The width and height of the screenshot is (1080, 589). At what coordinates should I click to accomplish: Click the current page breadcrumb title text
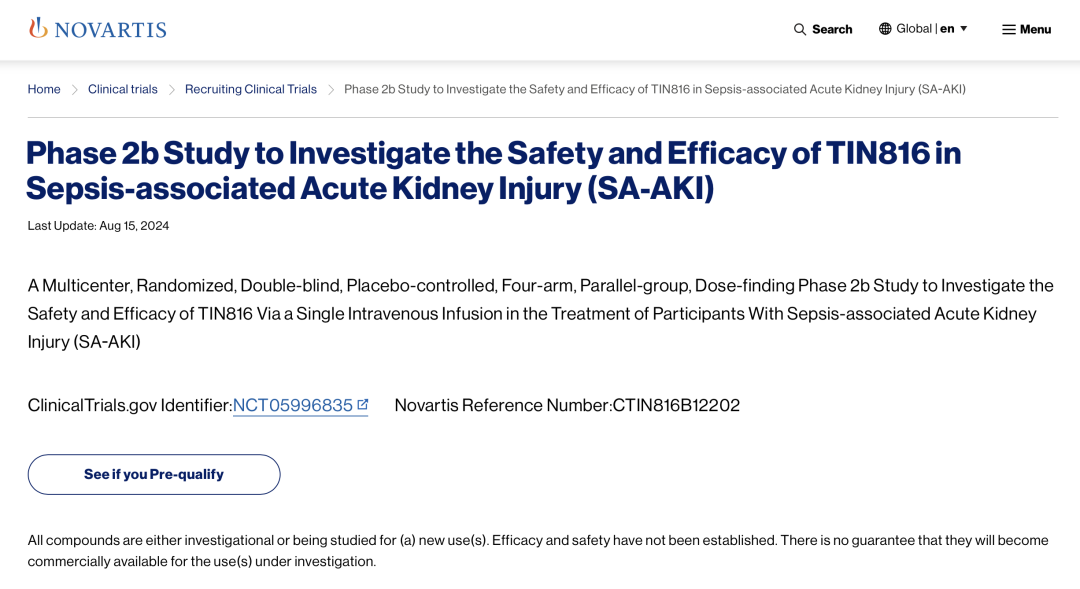(x=655, y=89)
